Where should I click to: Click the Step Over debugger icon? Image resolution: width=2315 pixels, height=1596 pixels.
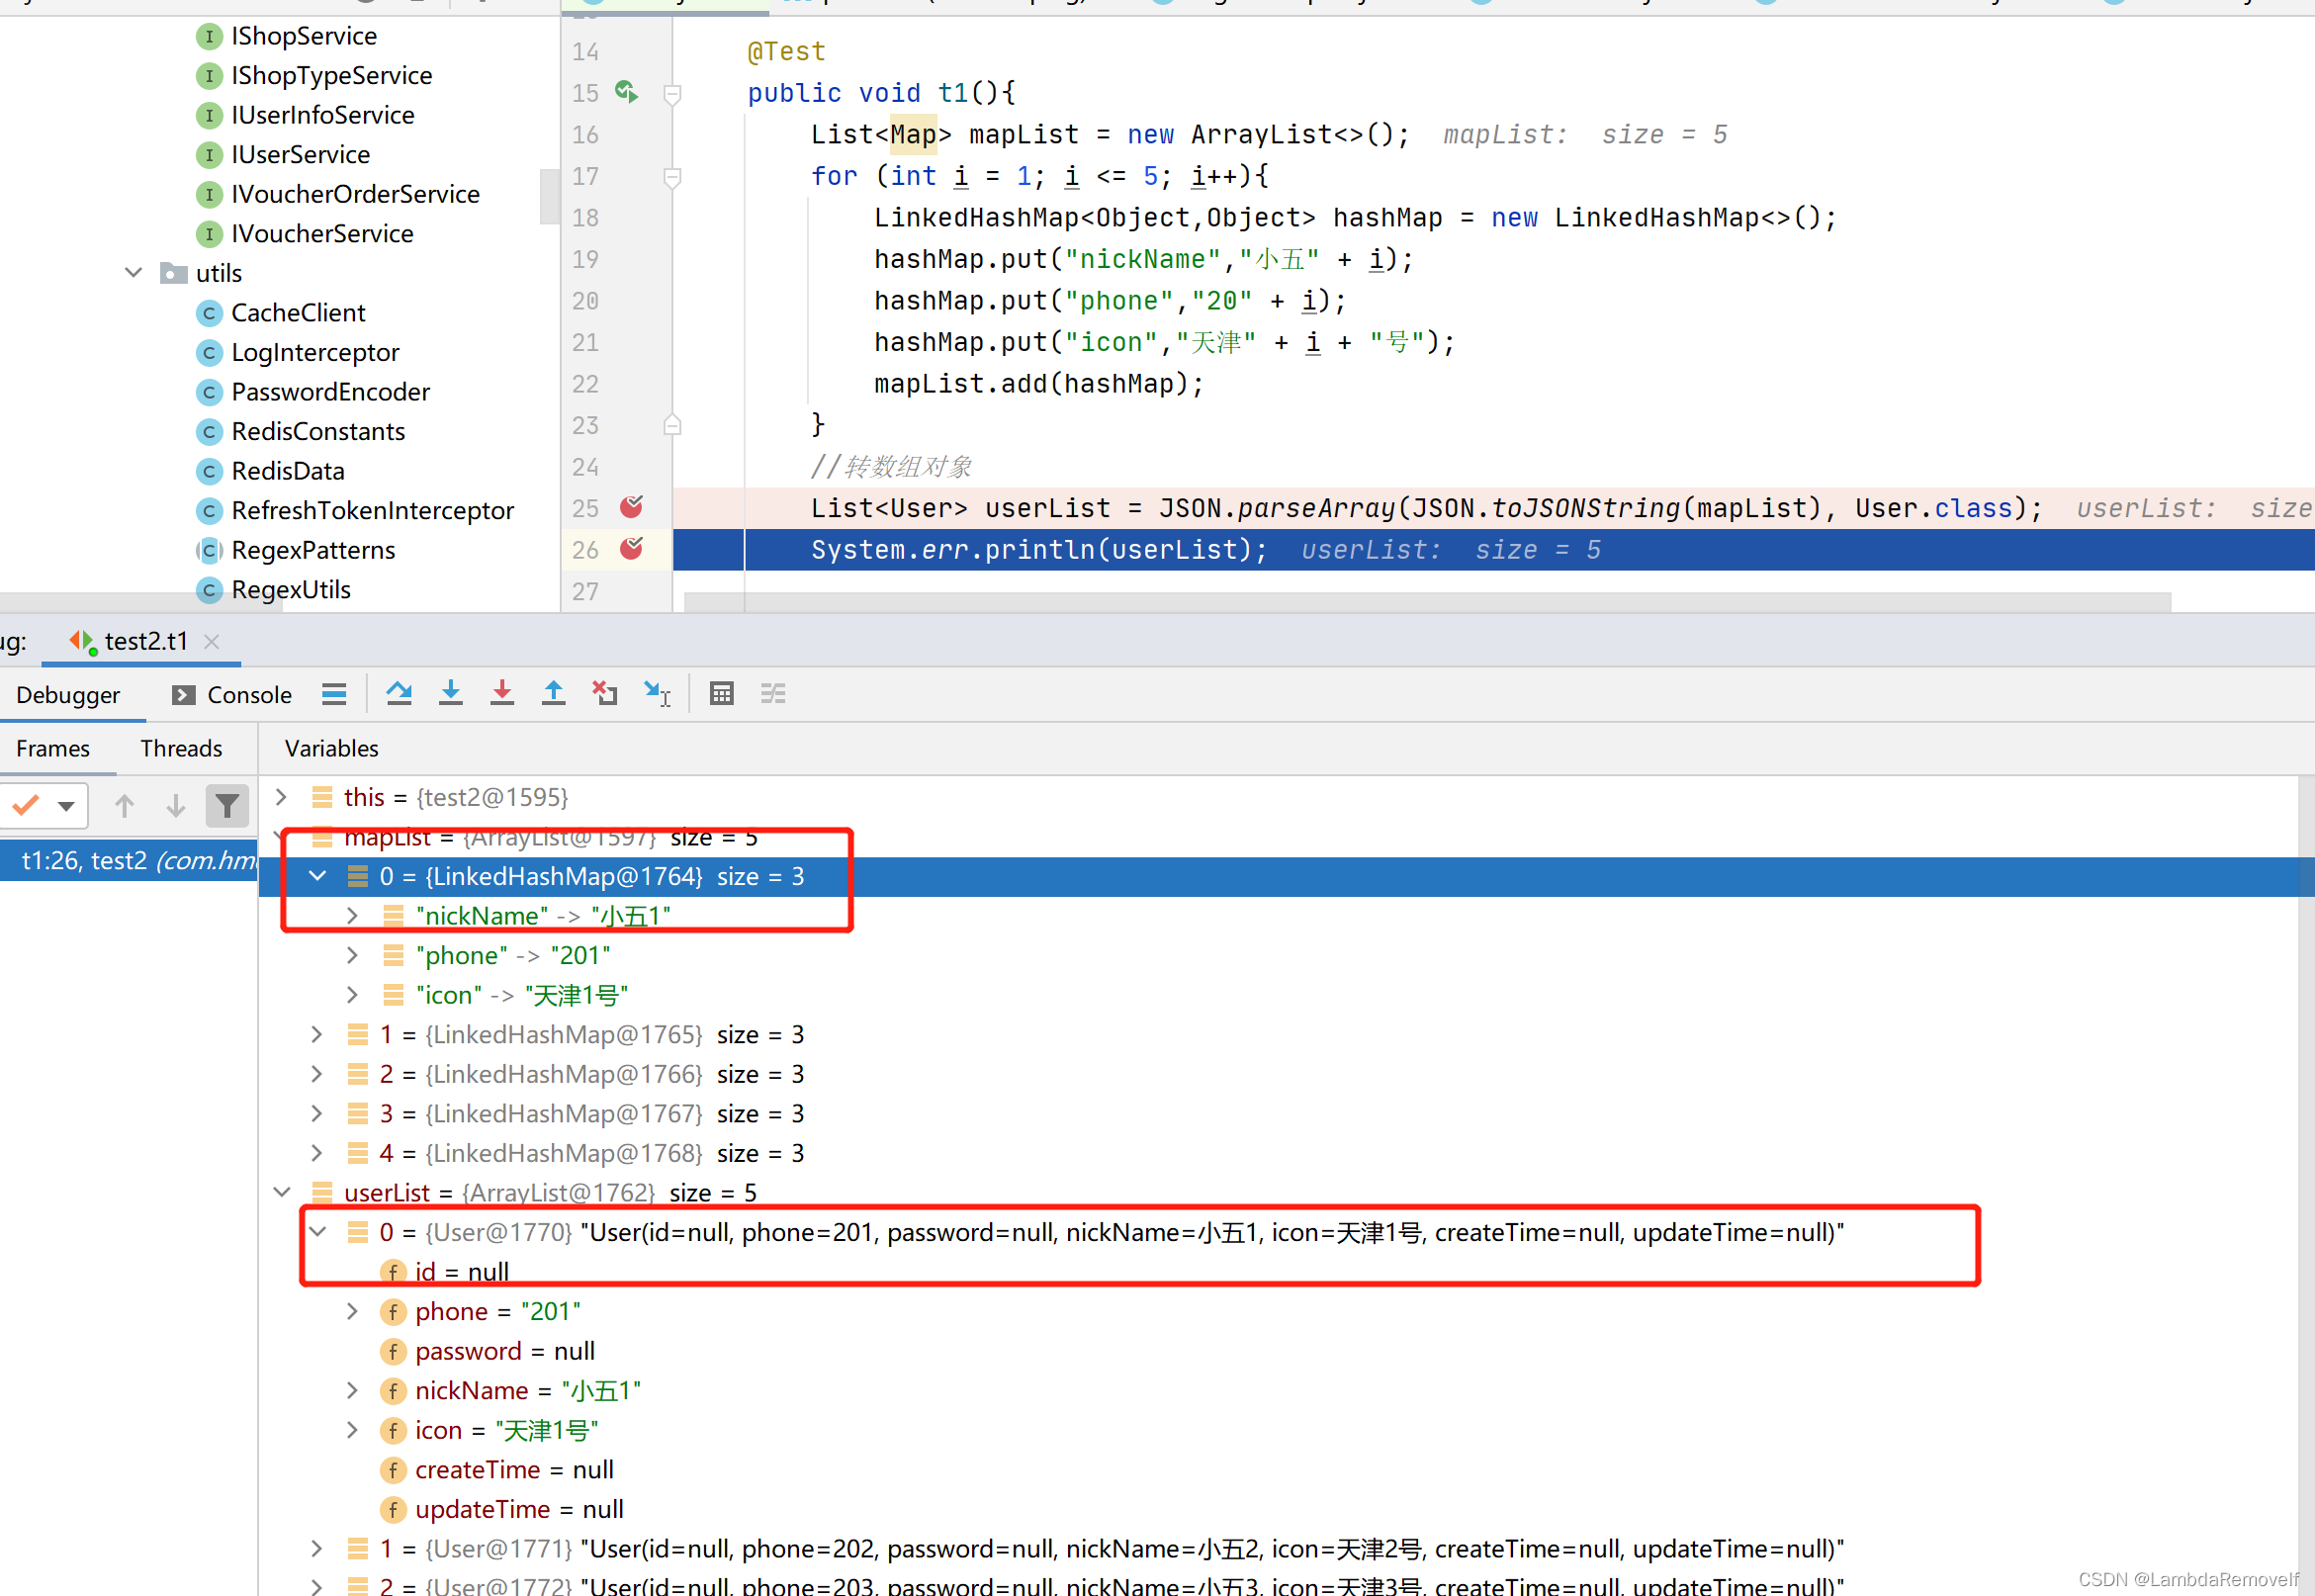click(x=399, y=693)
